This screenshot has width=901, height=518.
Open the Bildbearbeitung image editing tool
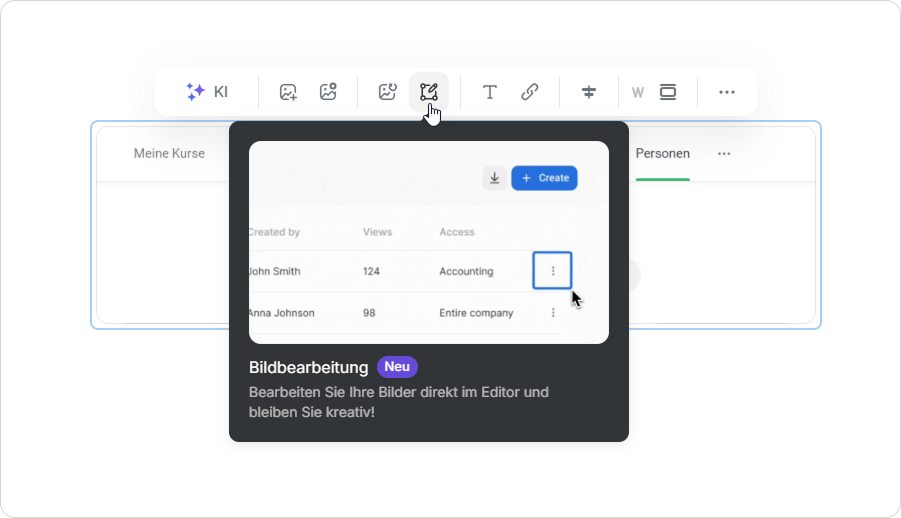tap(429, 92)
